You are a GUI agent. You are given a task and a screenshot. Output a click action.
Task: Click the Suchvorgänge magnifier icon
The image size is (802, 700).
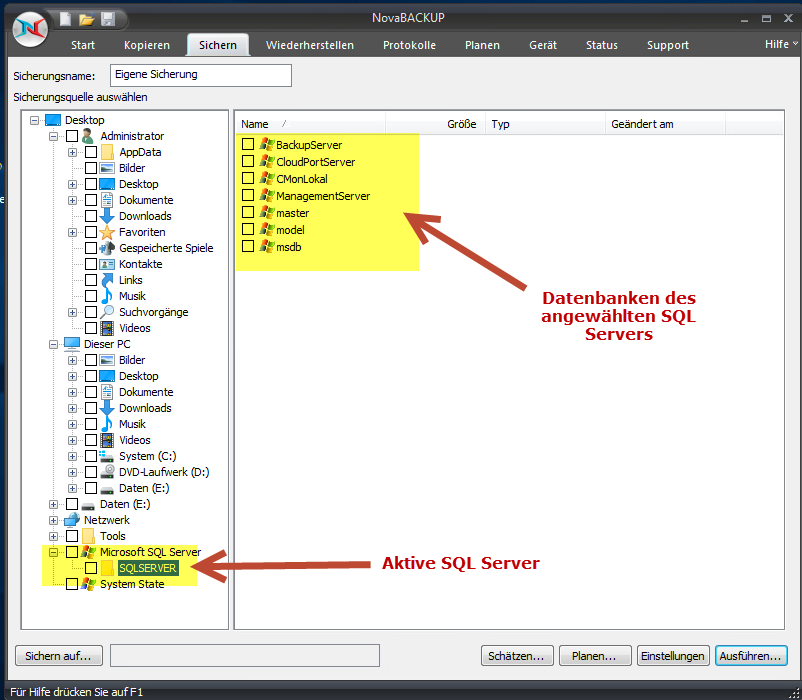(107, 312)
